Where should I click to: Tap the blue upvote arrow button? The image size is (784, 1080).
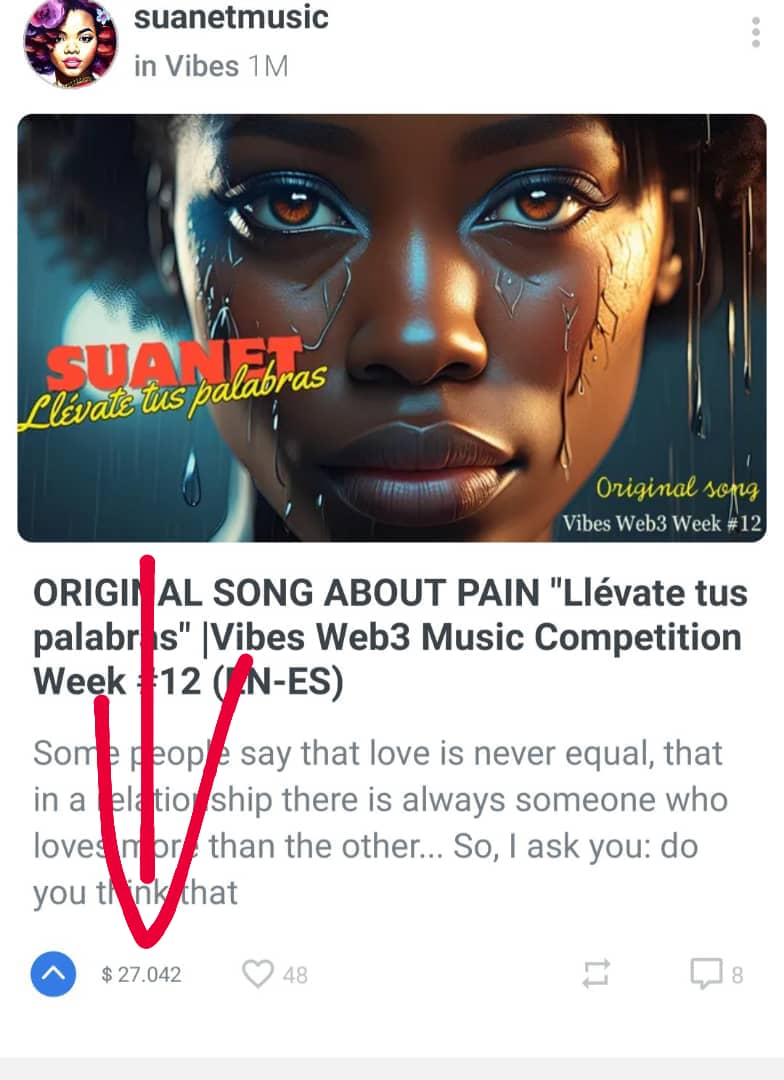[54, 974]
